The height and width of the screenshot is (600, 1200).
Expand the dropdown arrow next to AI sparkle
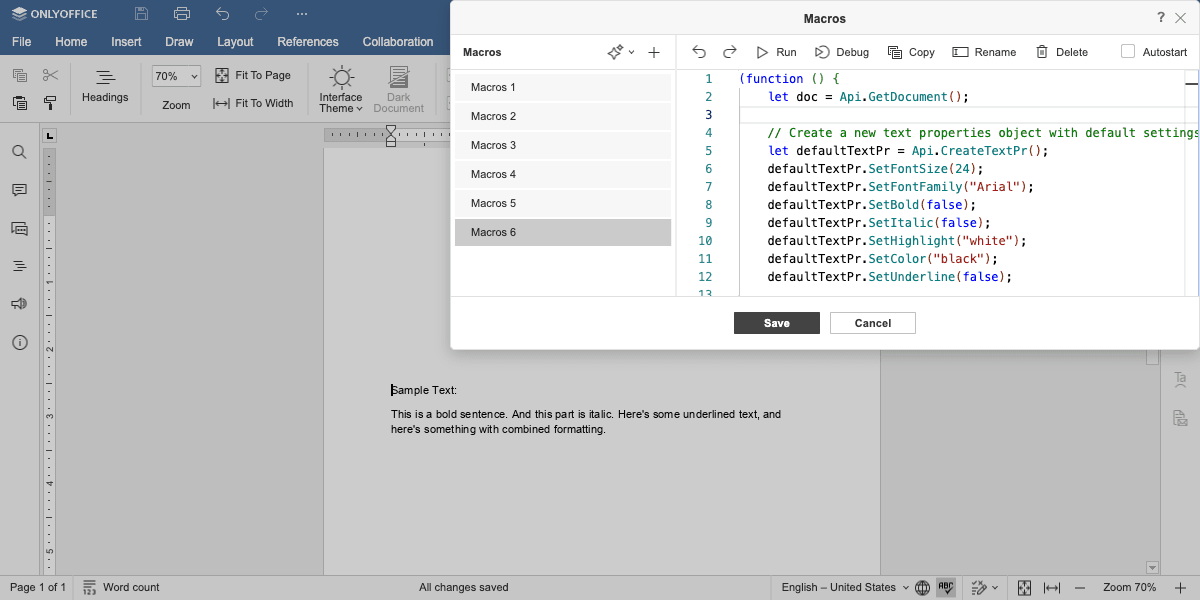pyautogui.click(x=631, y=52)
